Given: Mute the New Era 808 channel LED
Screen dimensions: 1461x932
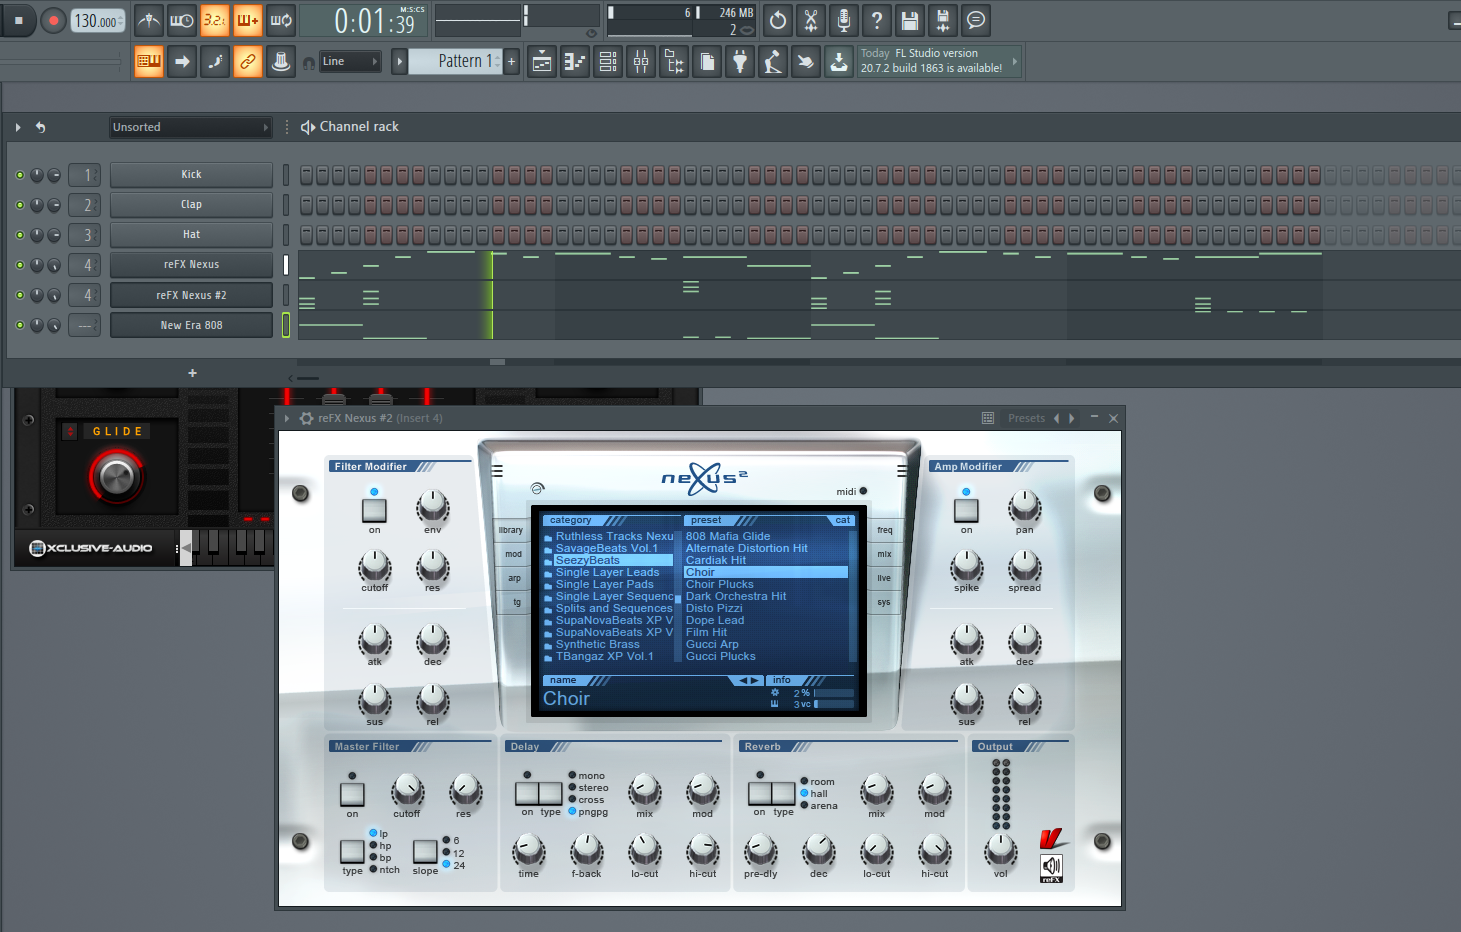Looking at the screenshot, I should (x=19, y=325).
